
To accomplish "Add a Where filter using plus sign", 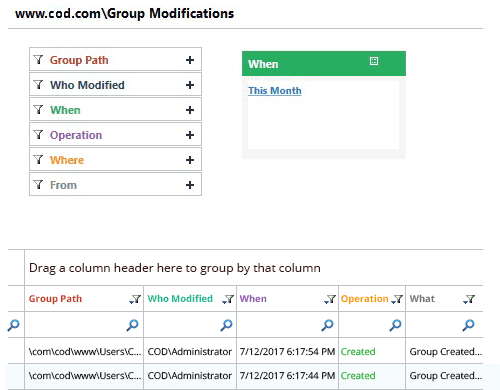I will [x=190, y=160].
